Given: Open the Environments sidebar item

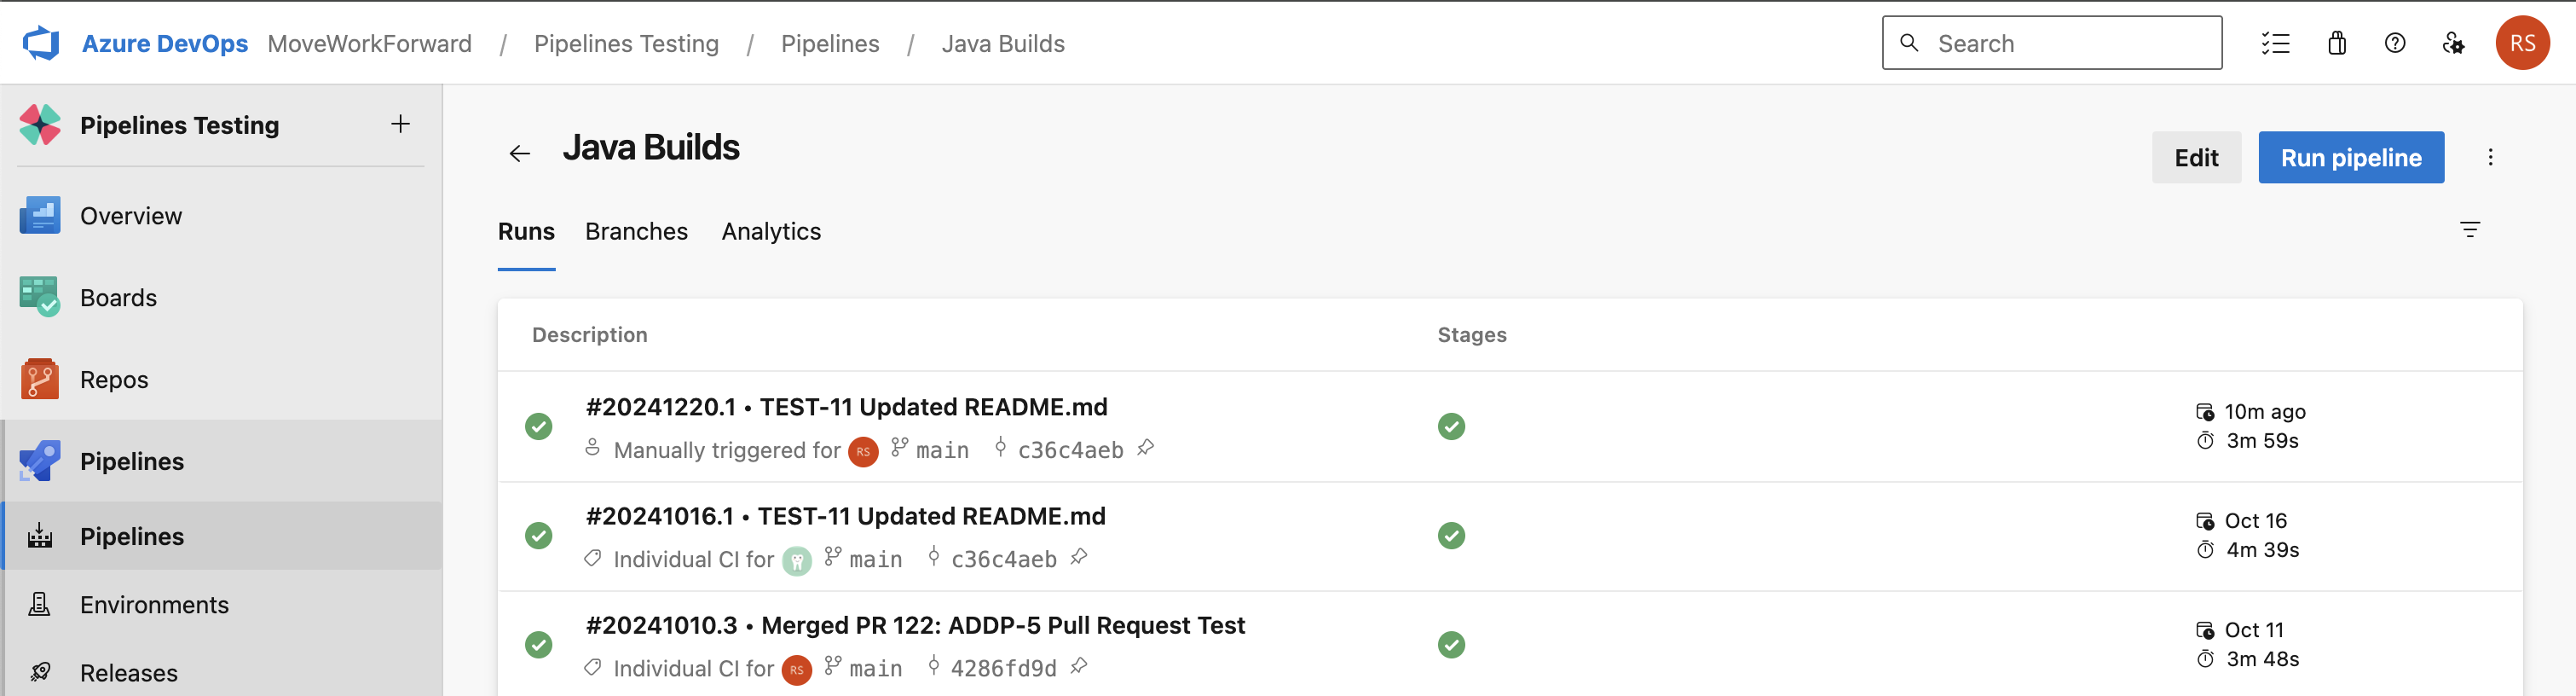Looking at the screenshot, I should [x=154, y=605].
